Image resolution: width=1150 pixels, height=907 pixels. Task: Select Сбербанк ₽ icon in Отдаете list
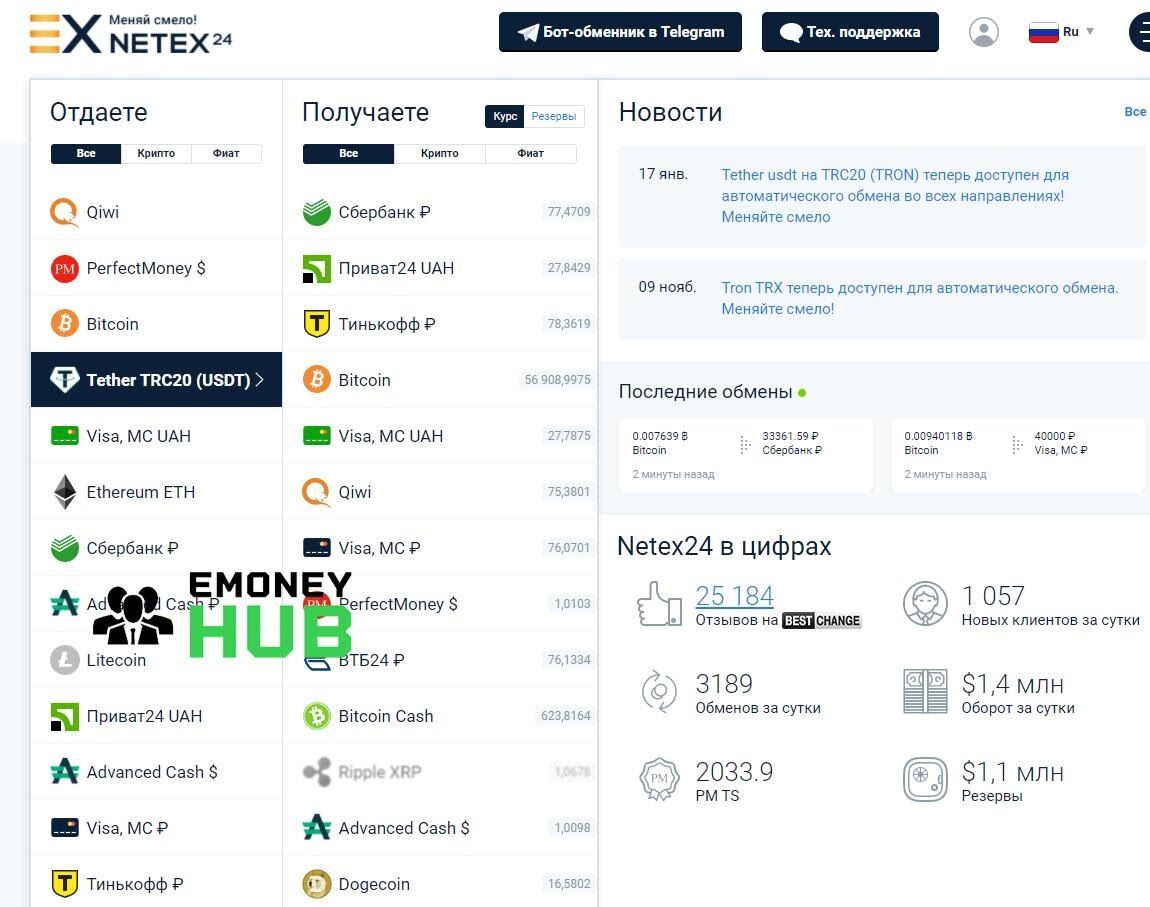[x=65, y=548]
